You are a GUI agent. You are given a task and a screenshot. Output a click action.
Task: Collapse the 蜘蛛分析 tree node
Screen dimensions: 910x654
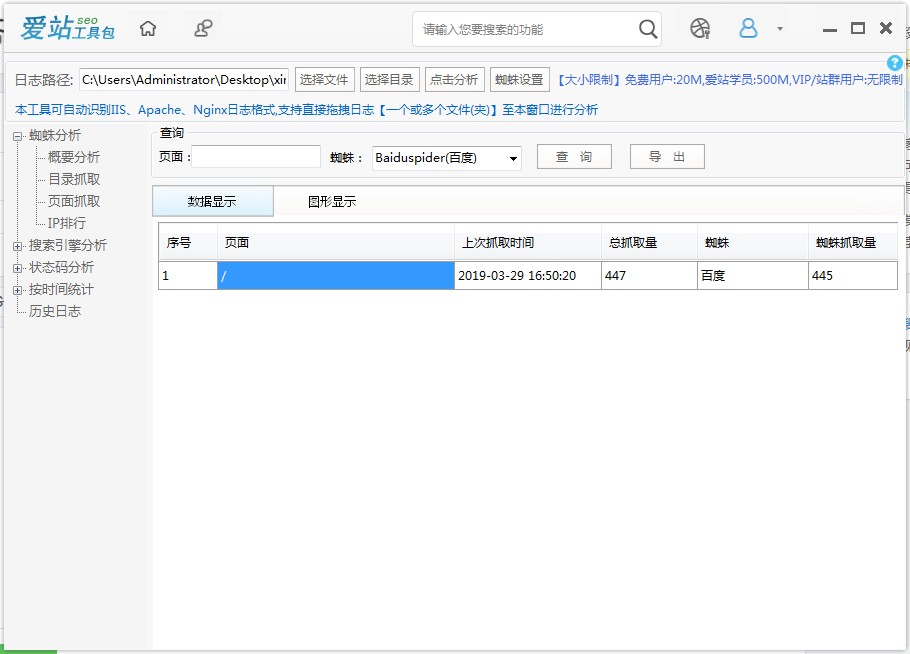point(17,136)
